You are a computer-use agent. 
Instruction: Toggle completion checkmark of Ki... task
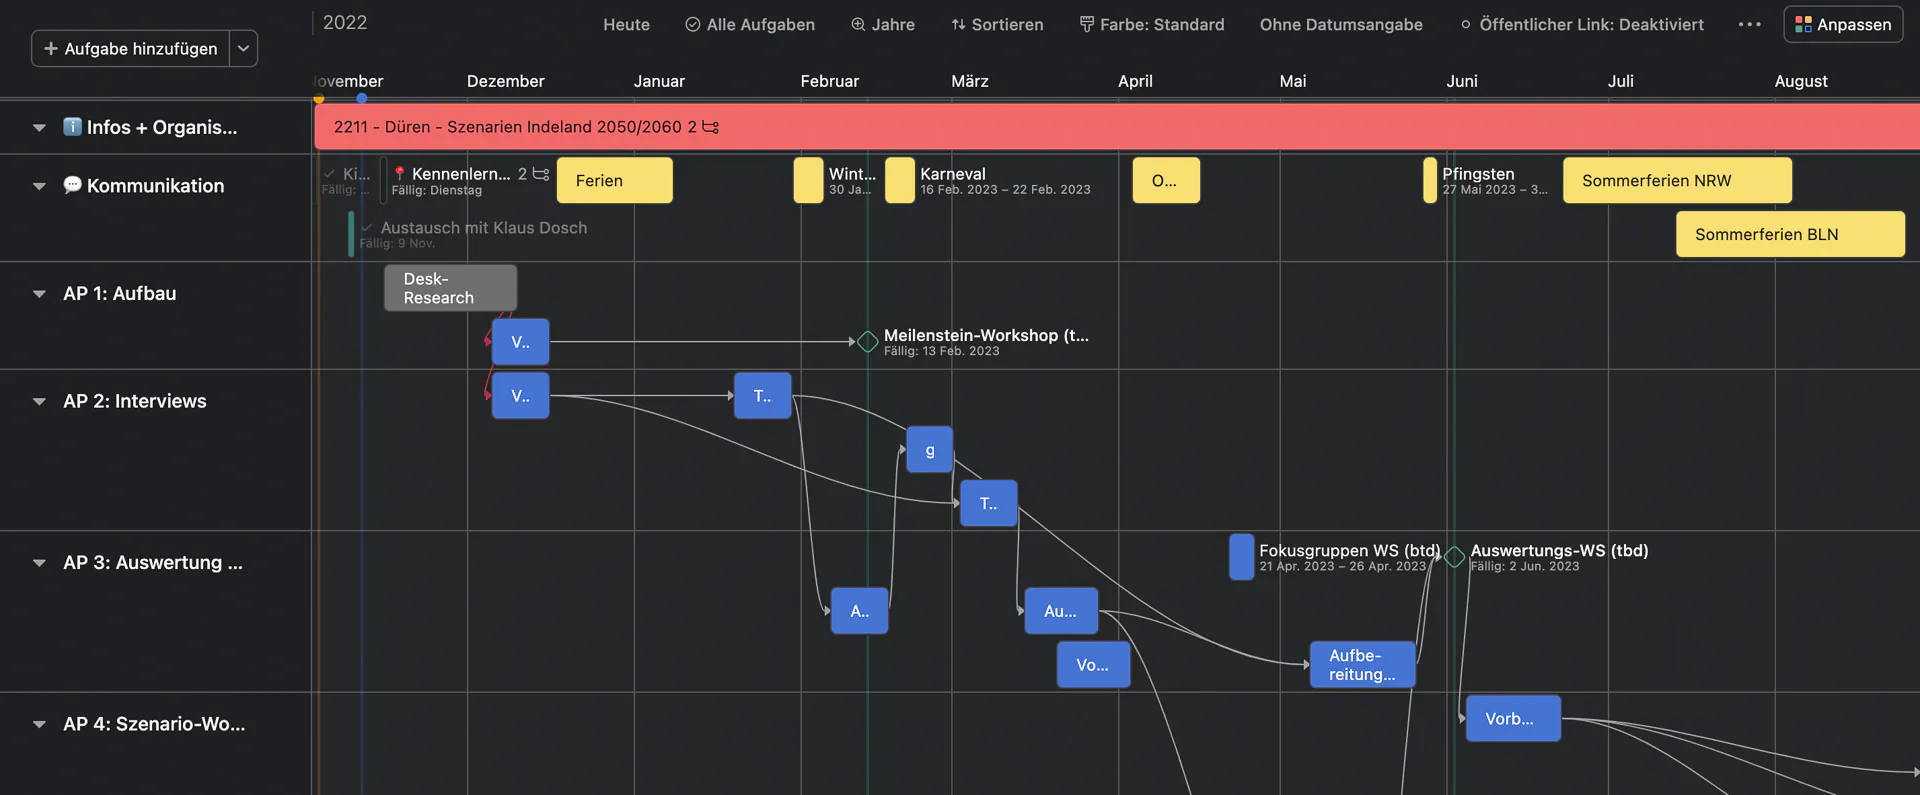330,174
